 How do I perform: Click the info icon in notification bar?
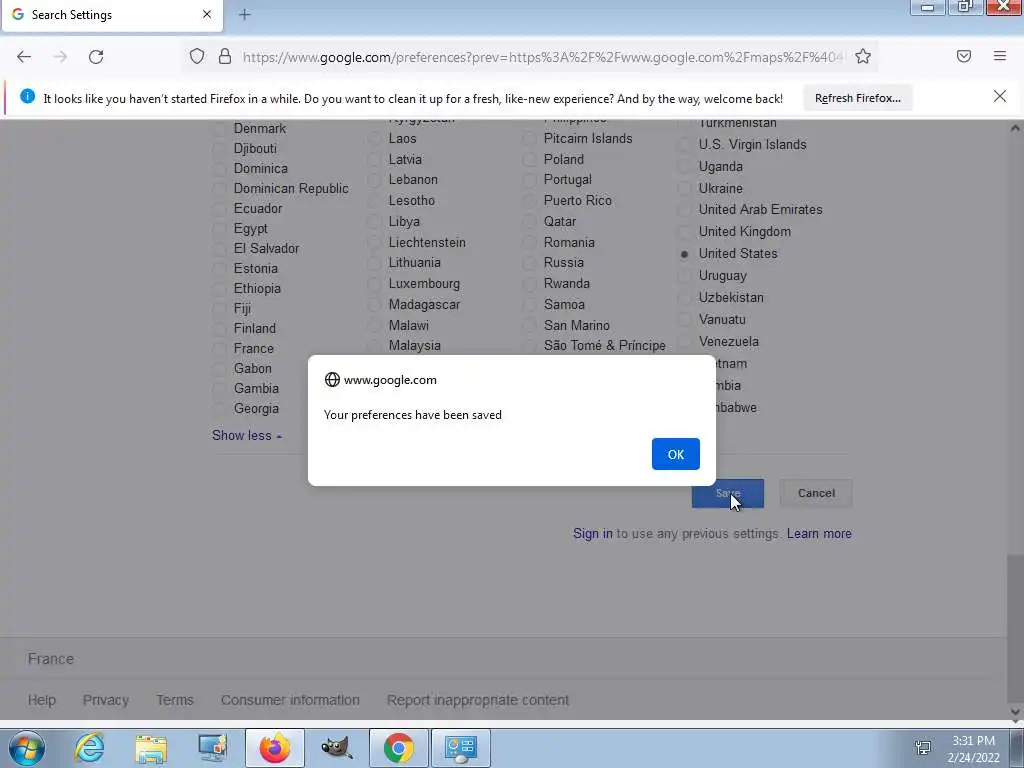27,97
